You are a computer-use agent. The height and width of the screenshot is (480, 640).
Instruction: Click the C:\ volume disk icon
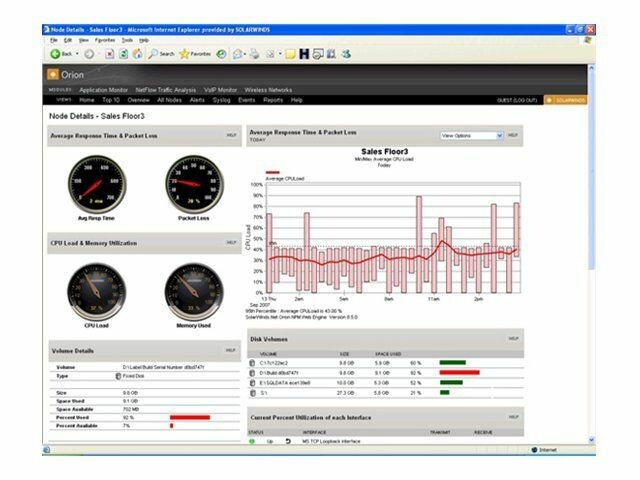pyautogui.click(x=253, y=362)
